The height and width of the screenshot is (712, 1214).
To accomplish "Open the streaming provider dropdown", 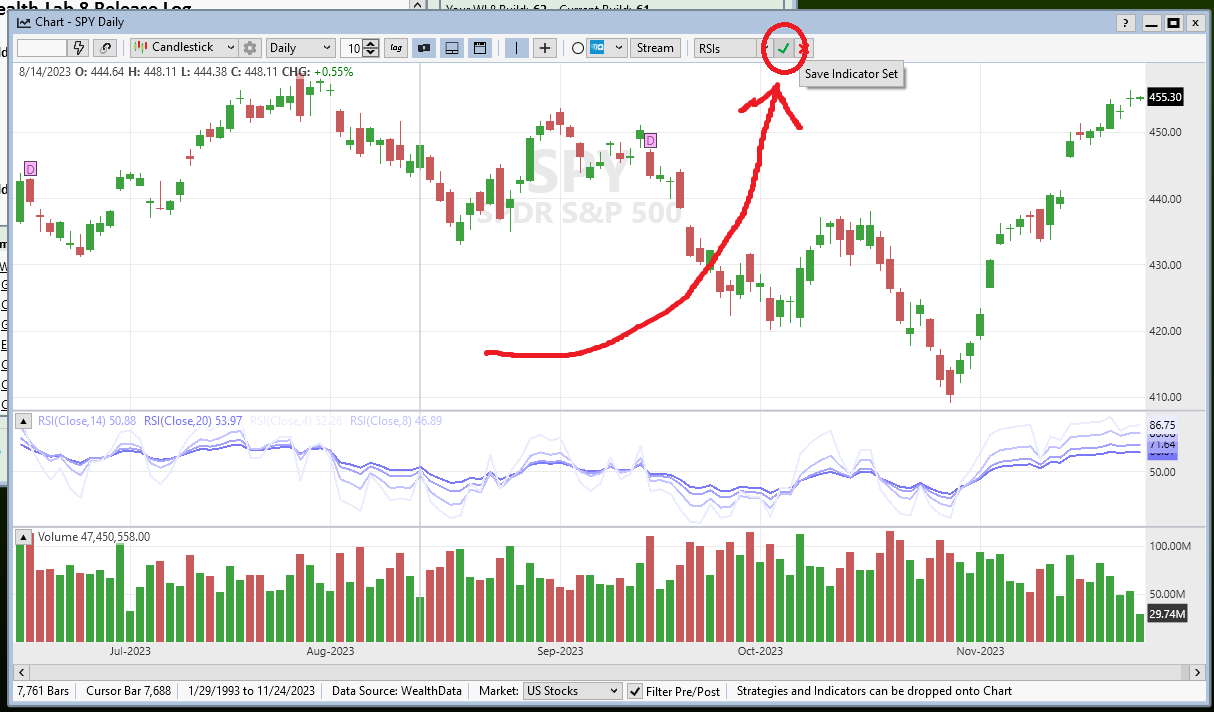I will click(607, 47).
